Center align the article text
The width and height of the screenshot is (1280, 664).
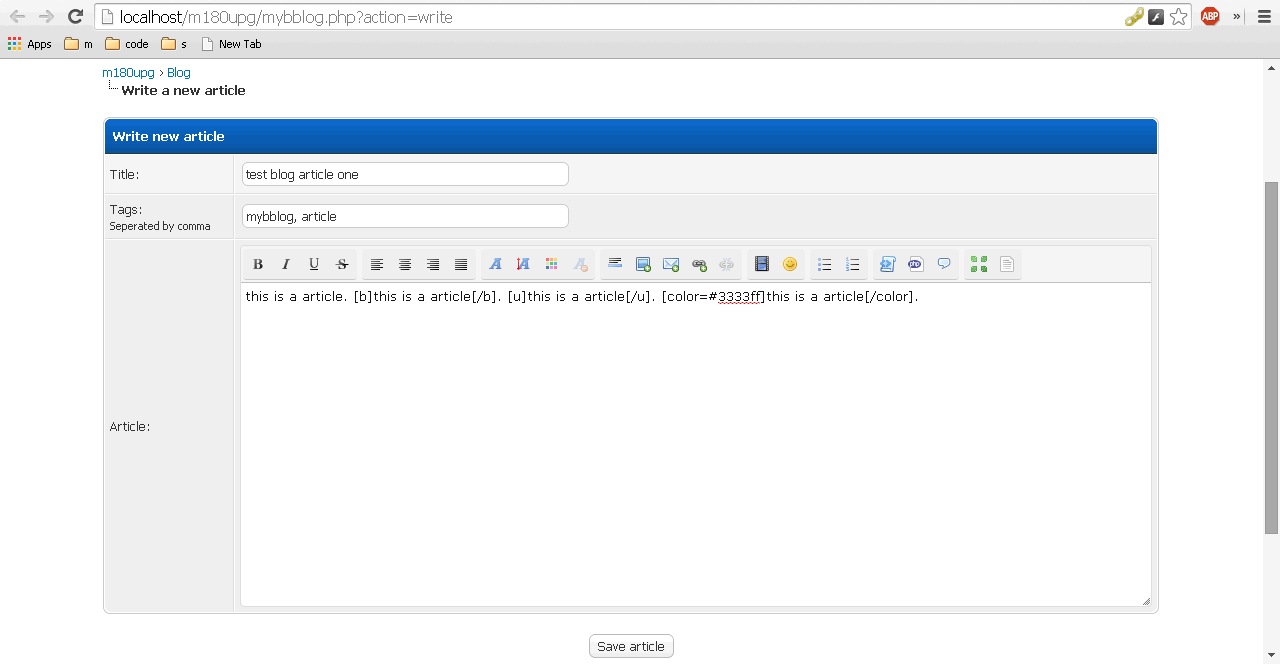405,264
